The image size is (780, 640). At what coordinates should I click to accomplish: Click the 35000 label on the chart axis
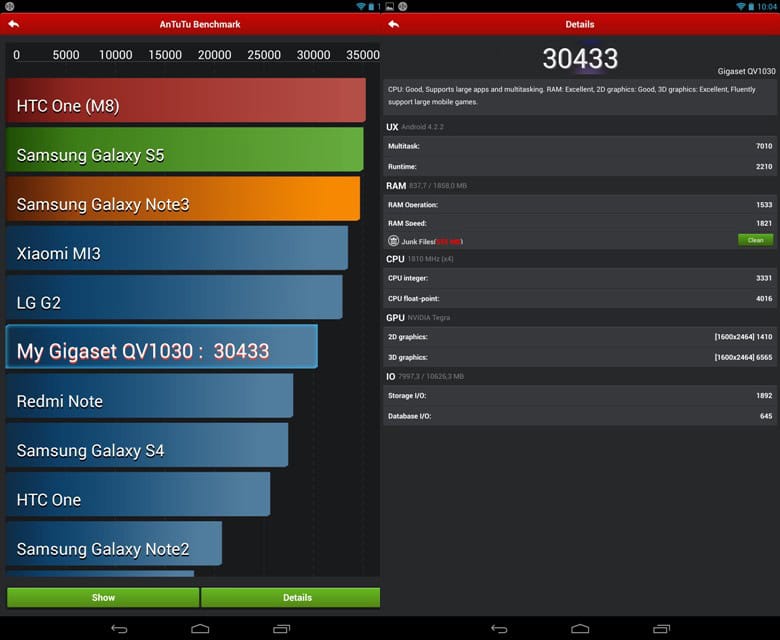(363, 55)
